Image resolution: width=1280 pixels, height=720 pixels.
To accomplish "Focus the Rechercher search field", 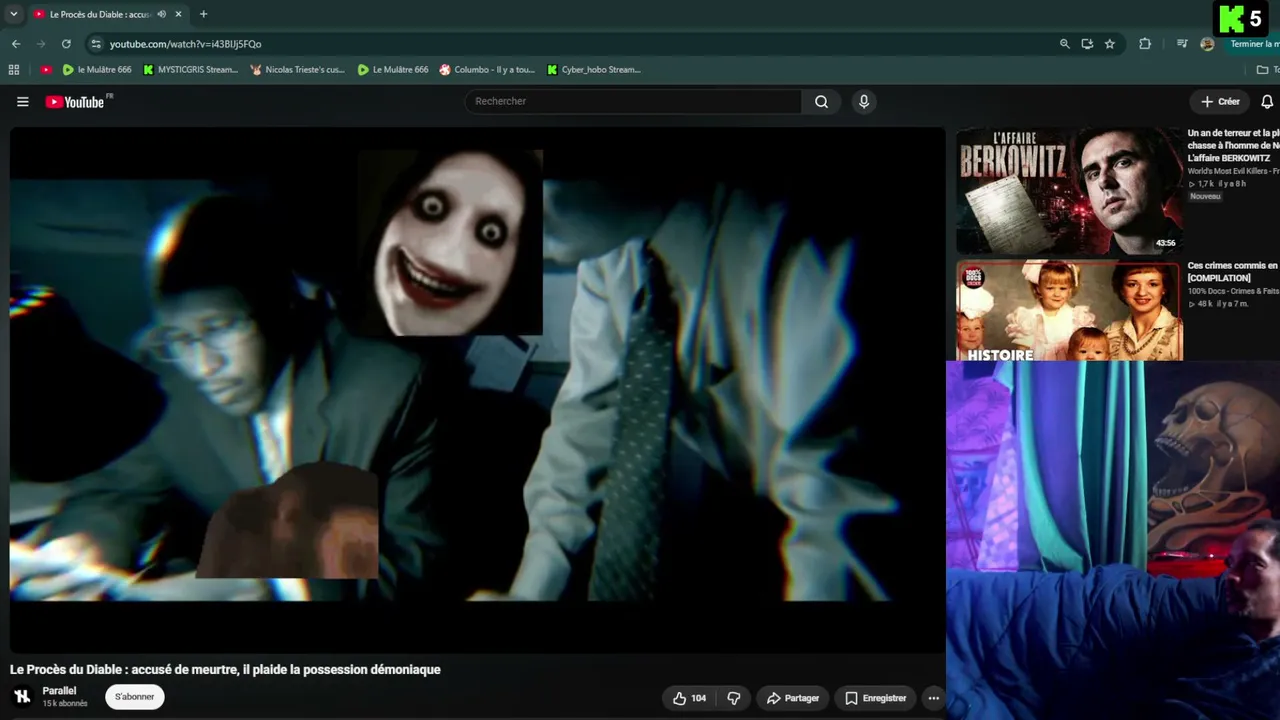I will tap(633, 101).
